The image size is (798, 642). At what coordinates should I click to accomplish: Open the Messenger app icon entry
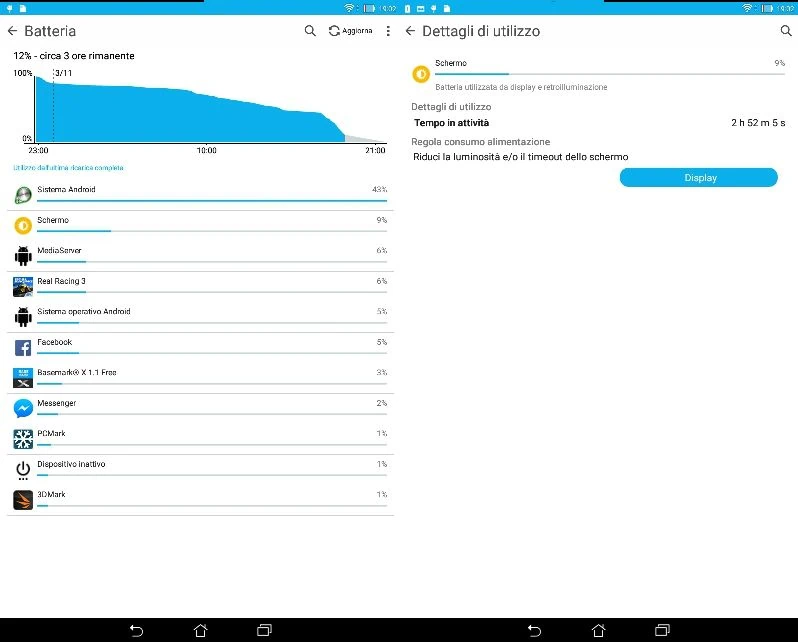[23, 409]
